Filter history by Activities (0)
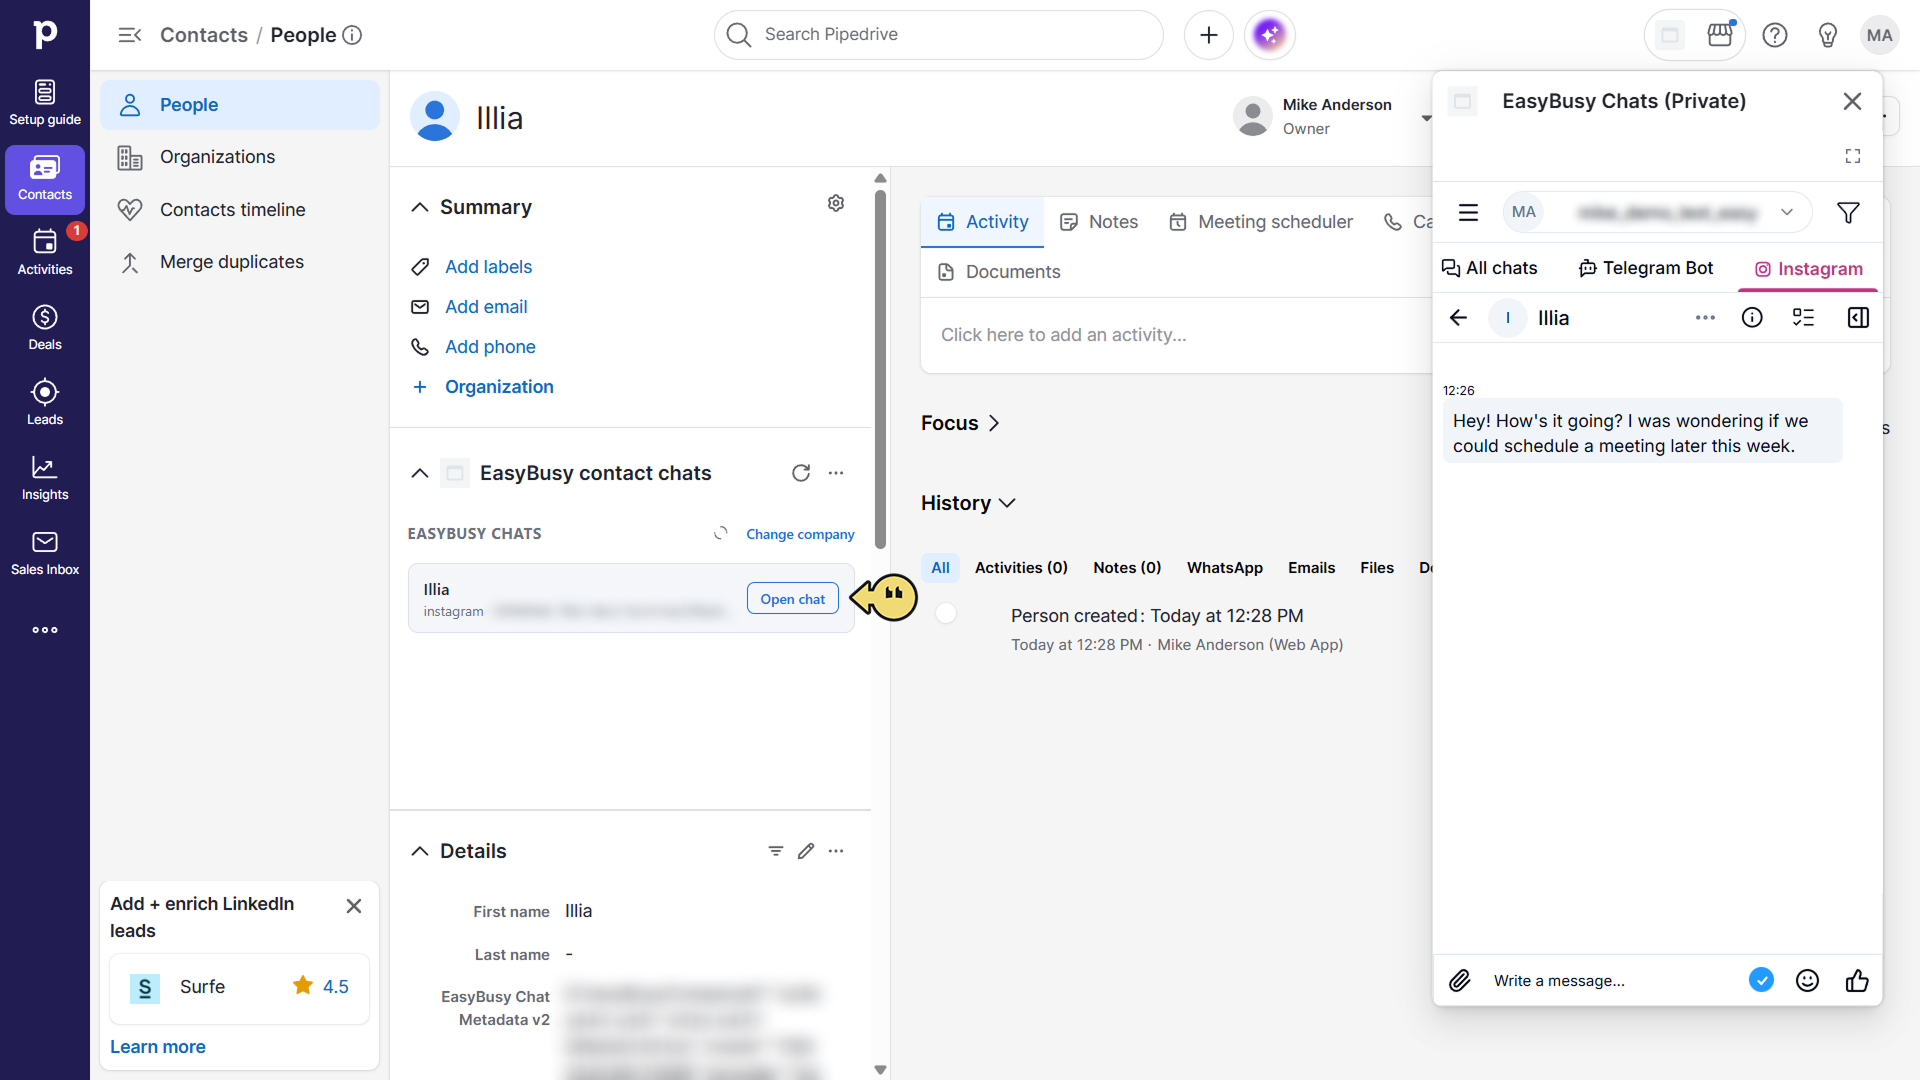The height and width of the screenshot is (1080, 1920). 1021,568
